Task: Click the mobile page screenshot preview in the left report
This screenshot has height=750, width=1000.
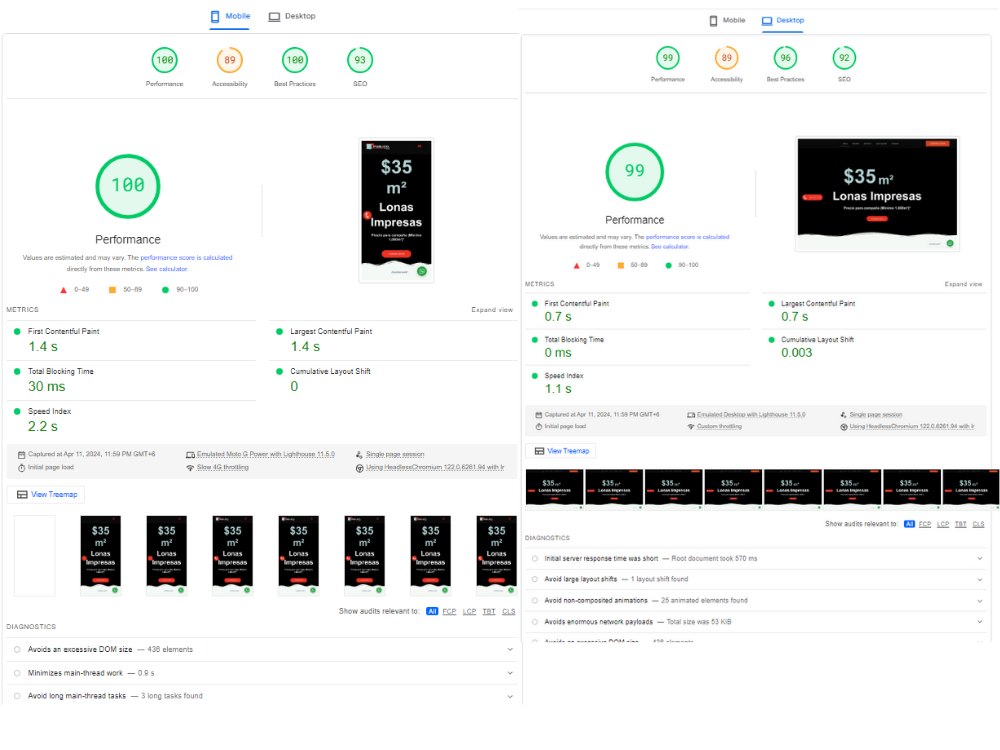Action: point(396,211)
